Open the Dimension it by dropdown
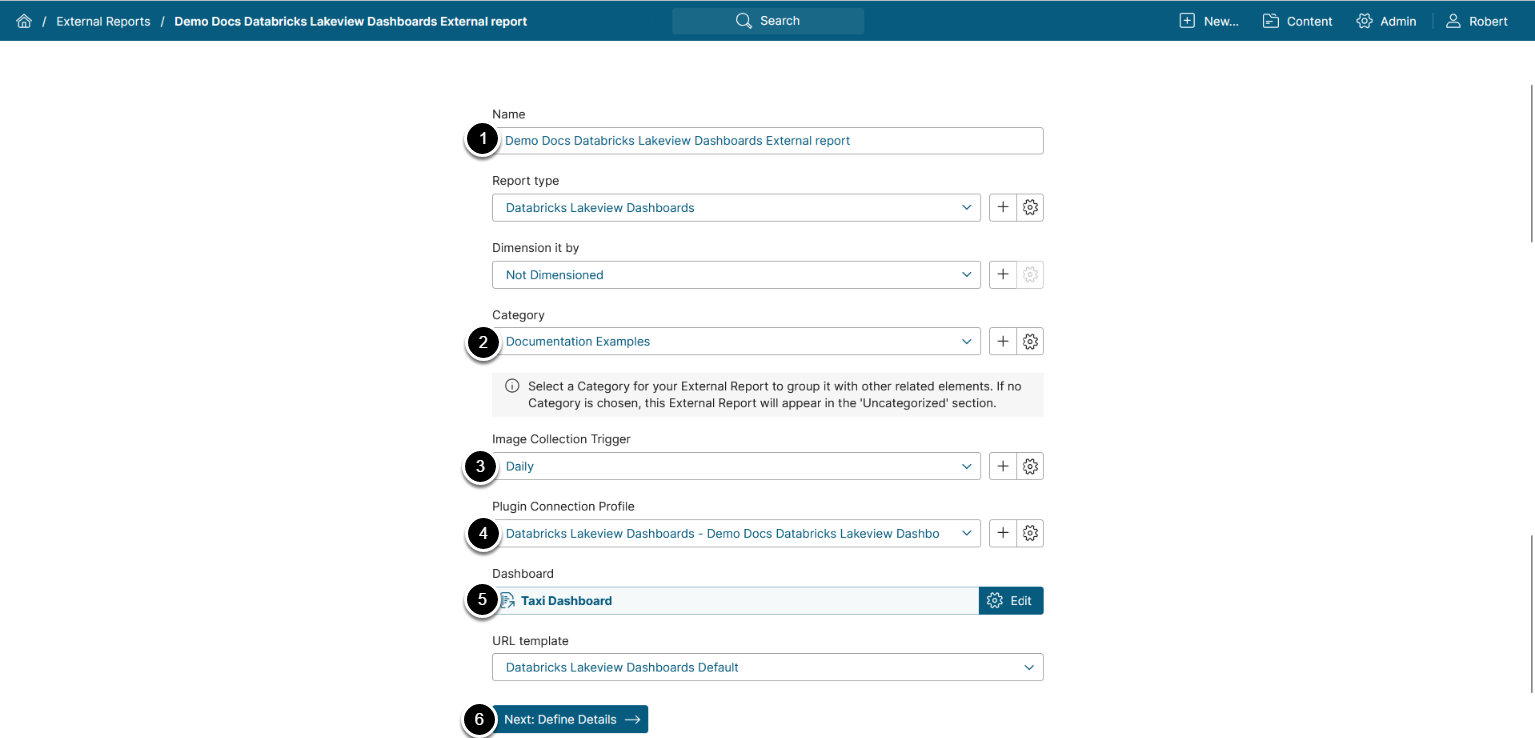Viewport: 1535px width, 738px height. coord(736,275)
